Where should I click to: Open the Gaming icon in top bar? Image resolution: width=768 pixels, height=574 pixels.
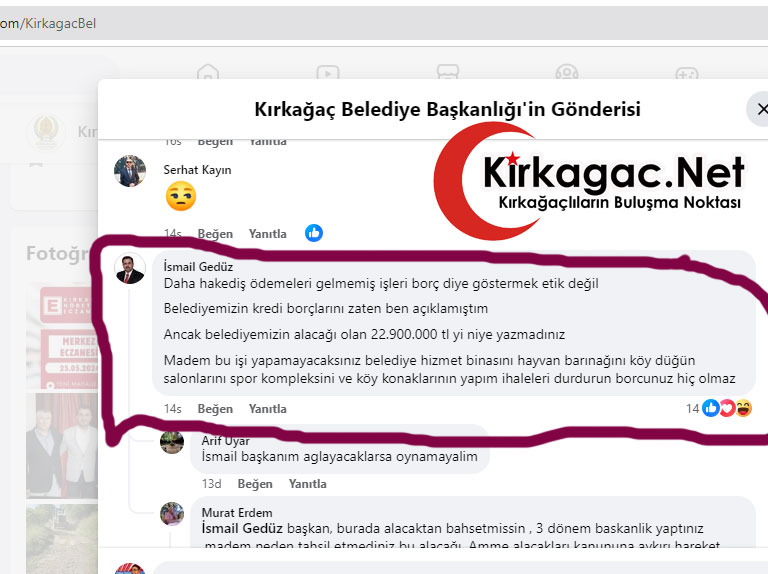(x=687, y=73)
